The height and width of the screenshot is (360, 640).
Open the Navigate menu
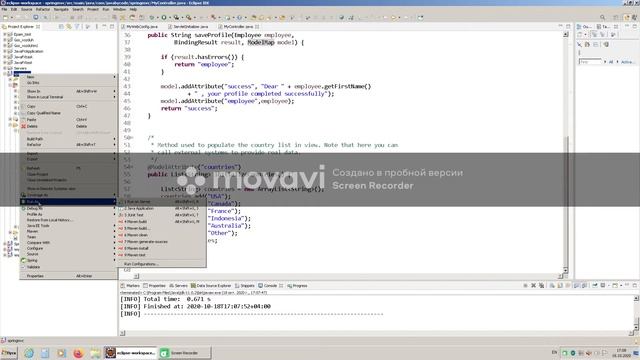(61, 9)
